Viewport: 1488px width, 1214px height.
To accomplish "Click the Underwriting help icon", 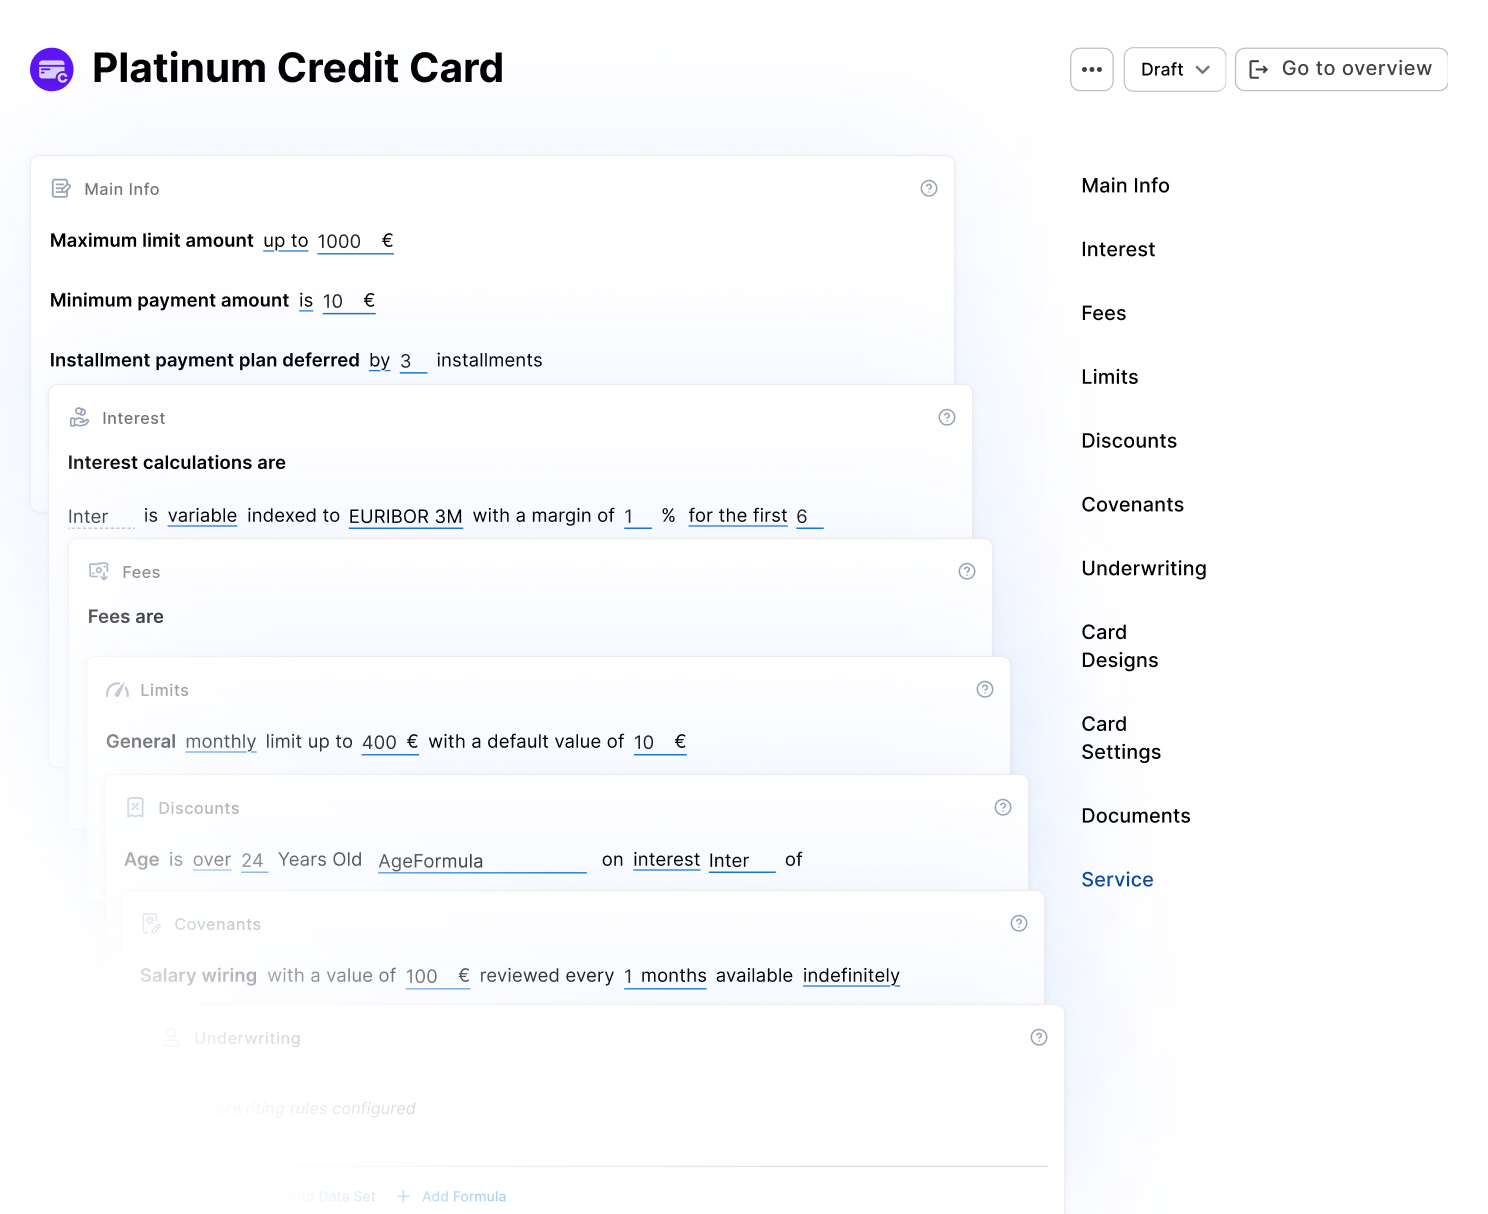I will [x=1038, y=1037].
